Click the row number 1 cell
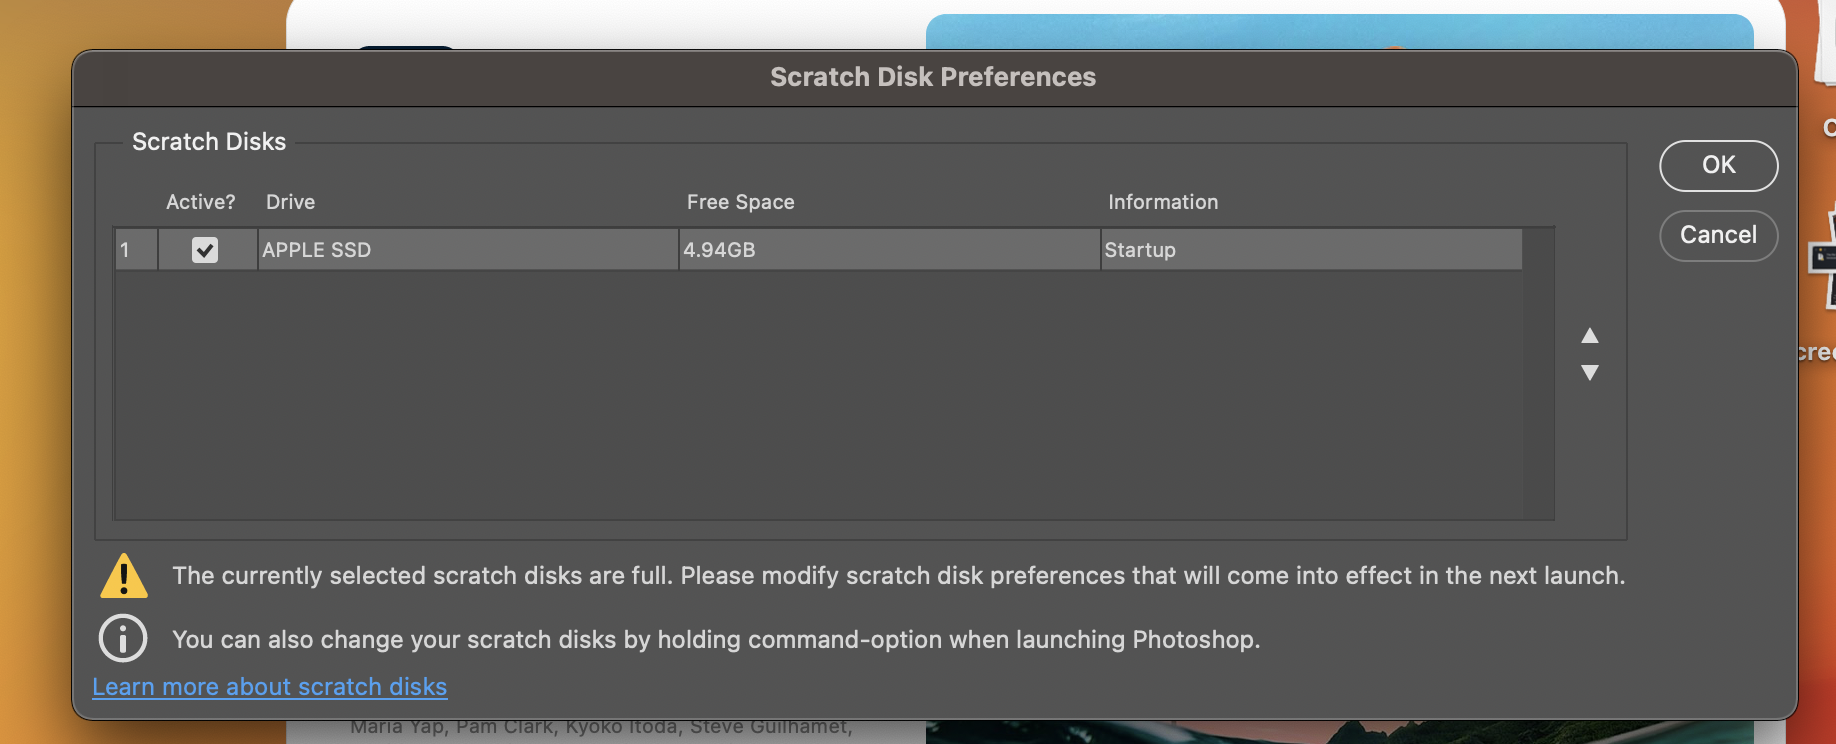 [135, 249]
